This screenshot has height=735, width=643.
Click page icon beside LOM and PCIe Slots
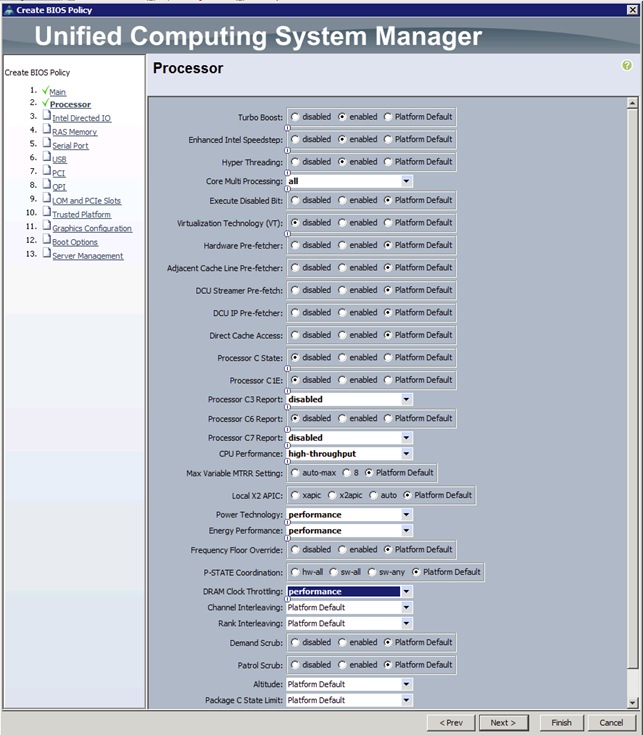click(x=46, y=197)
